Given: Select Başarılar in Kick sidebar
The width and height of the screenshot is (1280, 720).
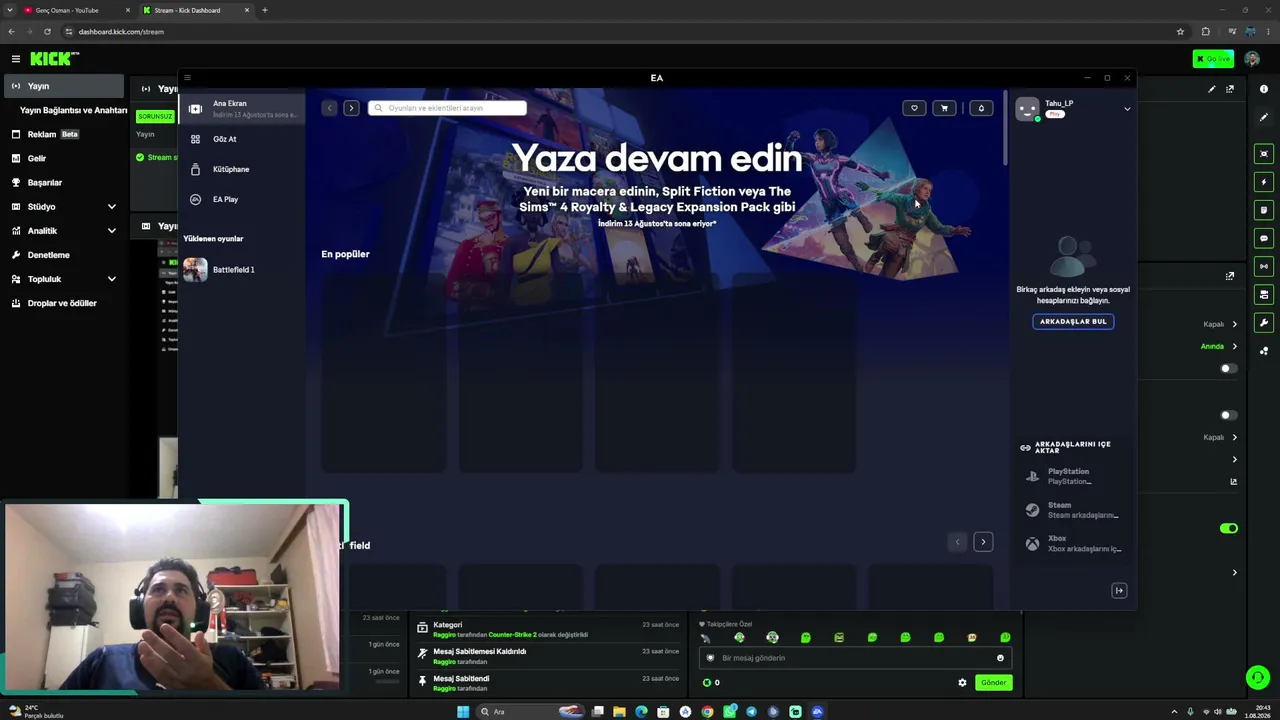Looking at the screenshot, I should [64, 183].
